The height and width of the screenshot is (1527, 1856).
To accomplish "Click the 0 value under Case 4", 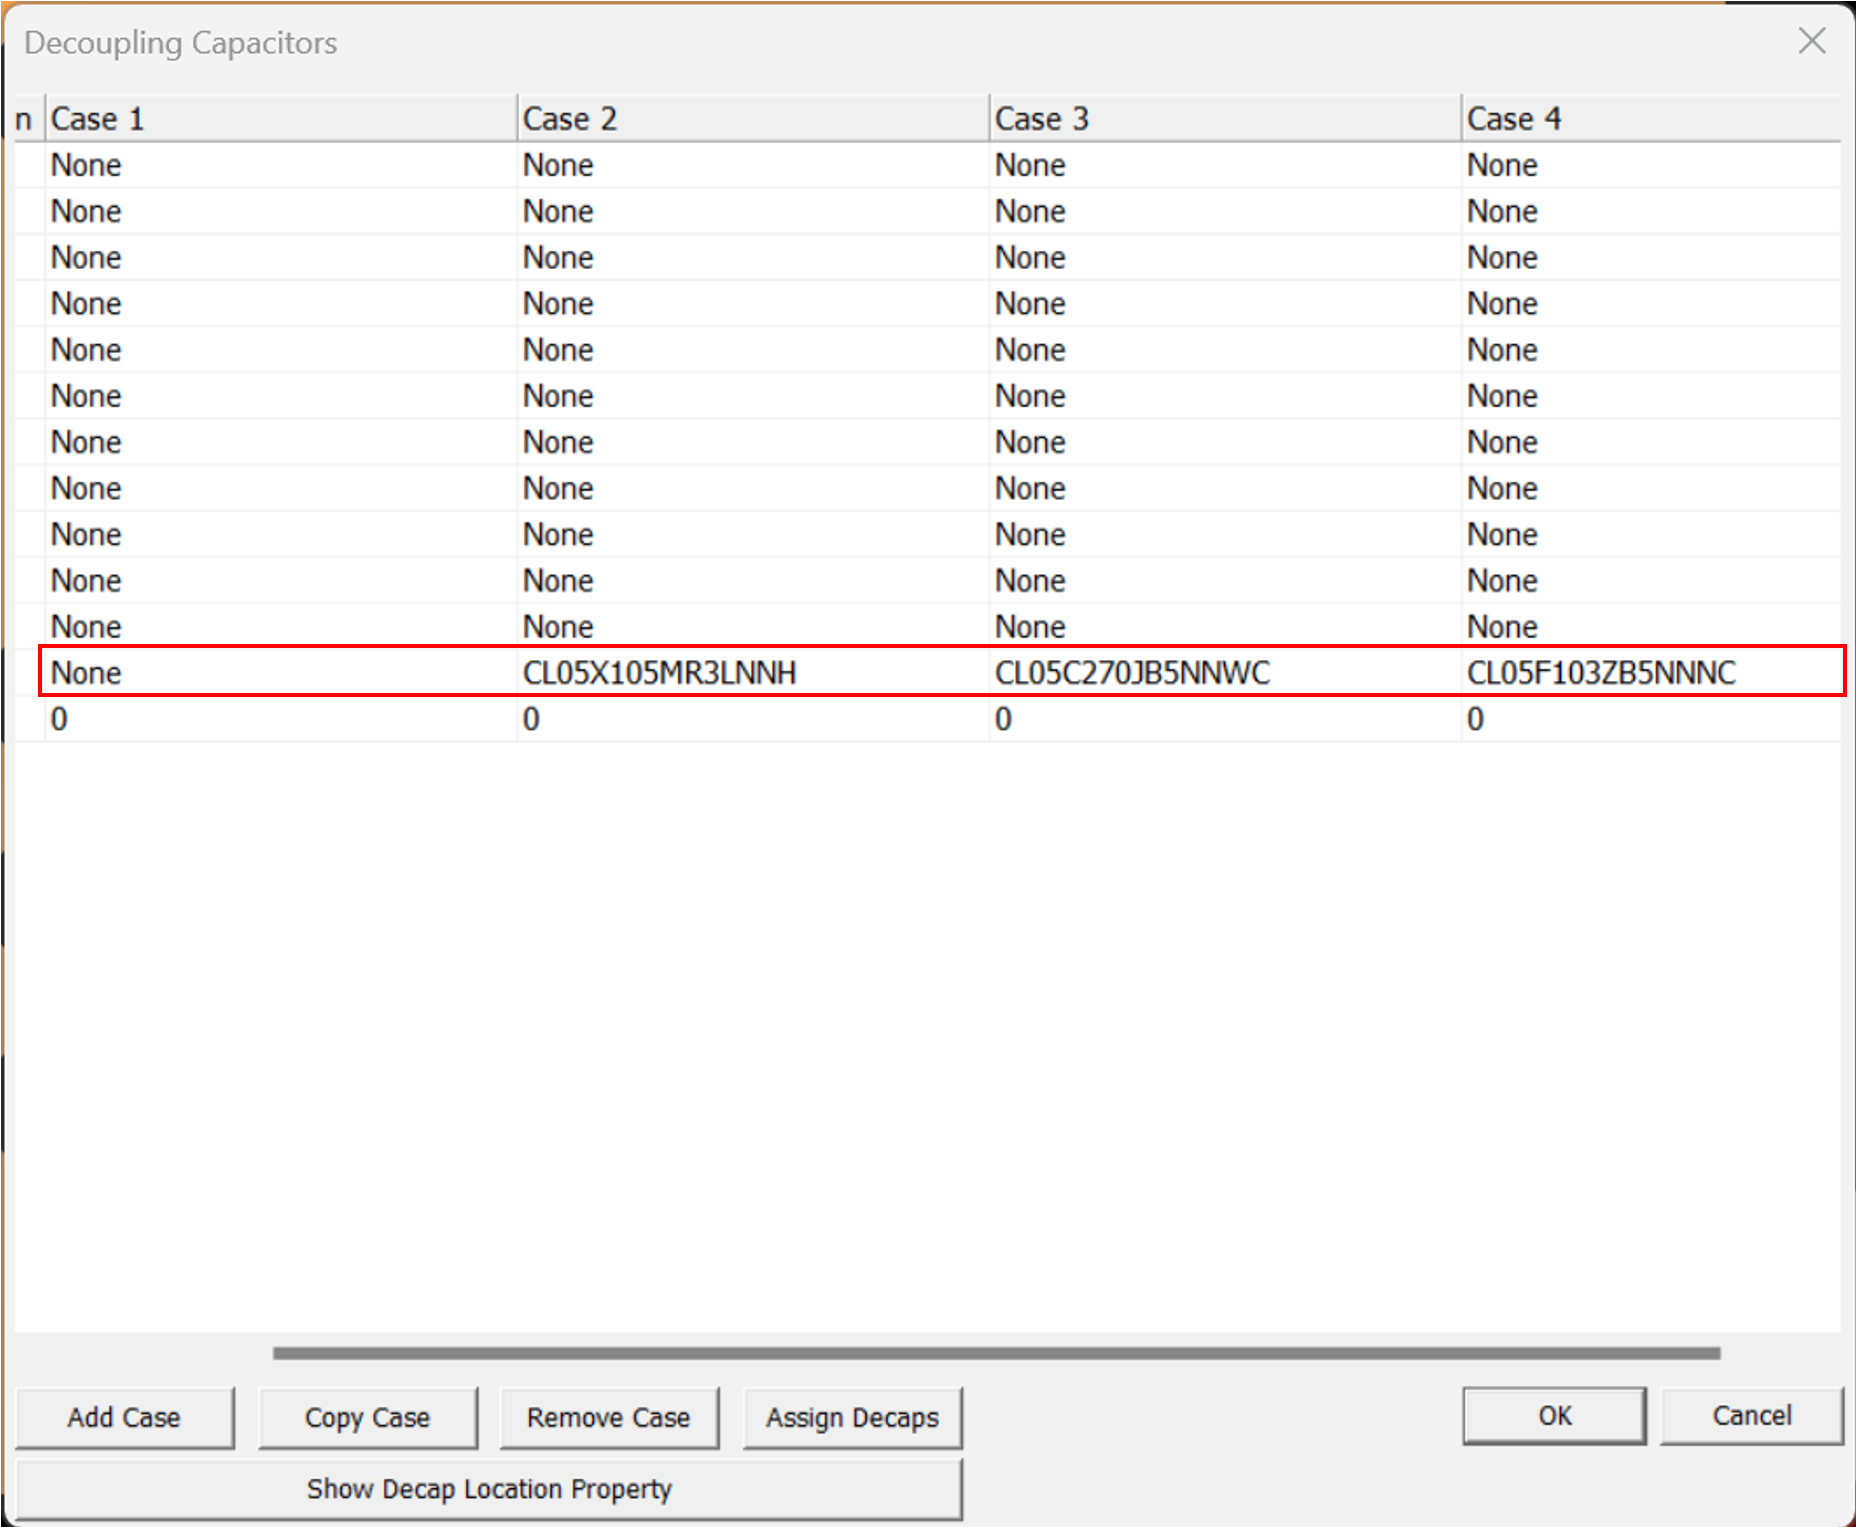I will (x=1476, y=719).
